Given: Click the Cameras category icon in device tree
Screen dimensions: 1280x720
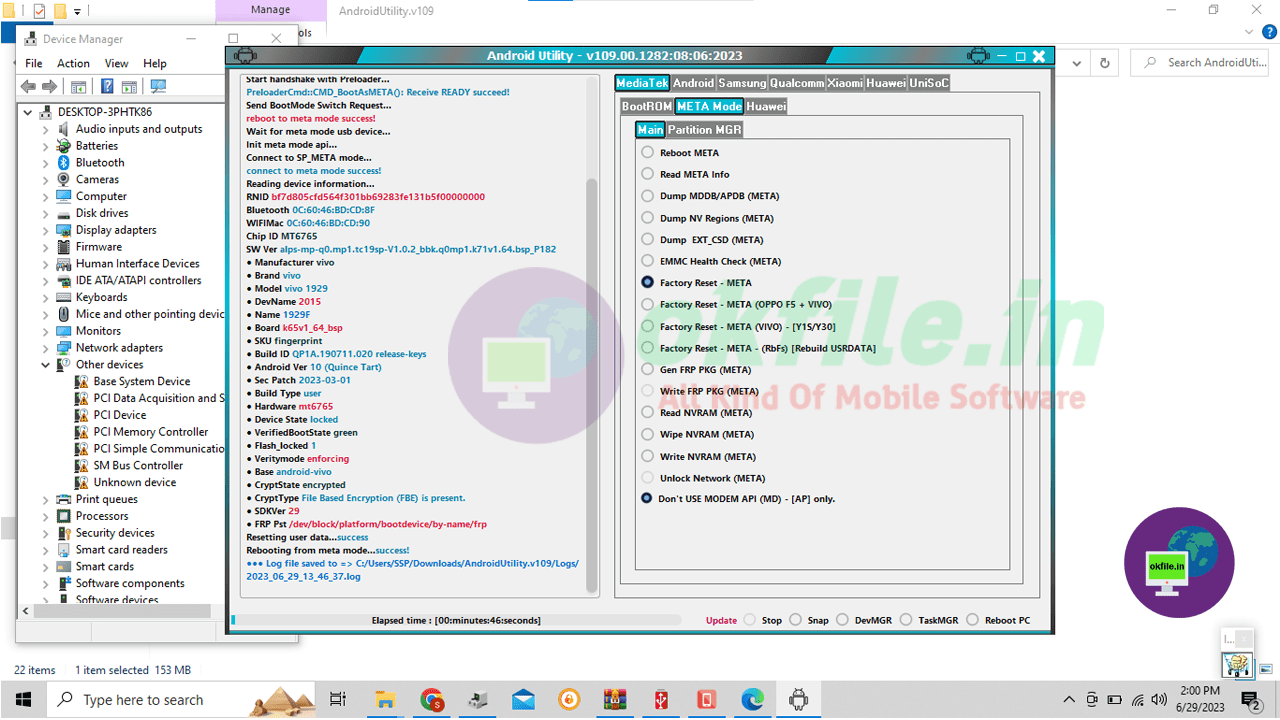Looking at the screenshot, I should pyautogui.click(x=64, y=179).
